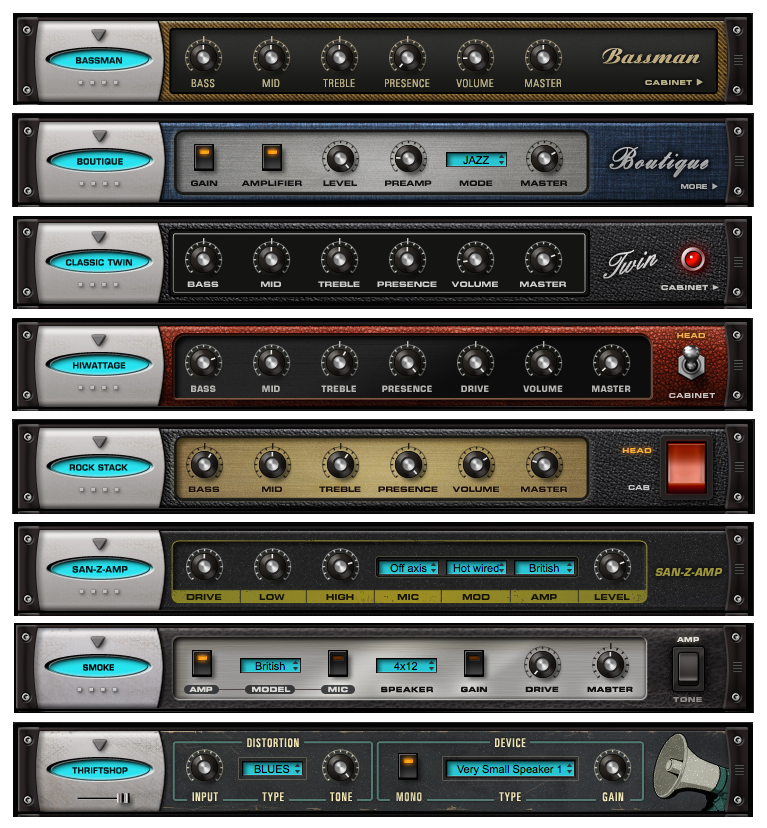Toggle the Boutique GAIN switch
This screenshot has height=828, width=767.
[x=203, y=157]
